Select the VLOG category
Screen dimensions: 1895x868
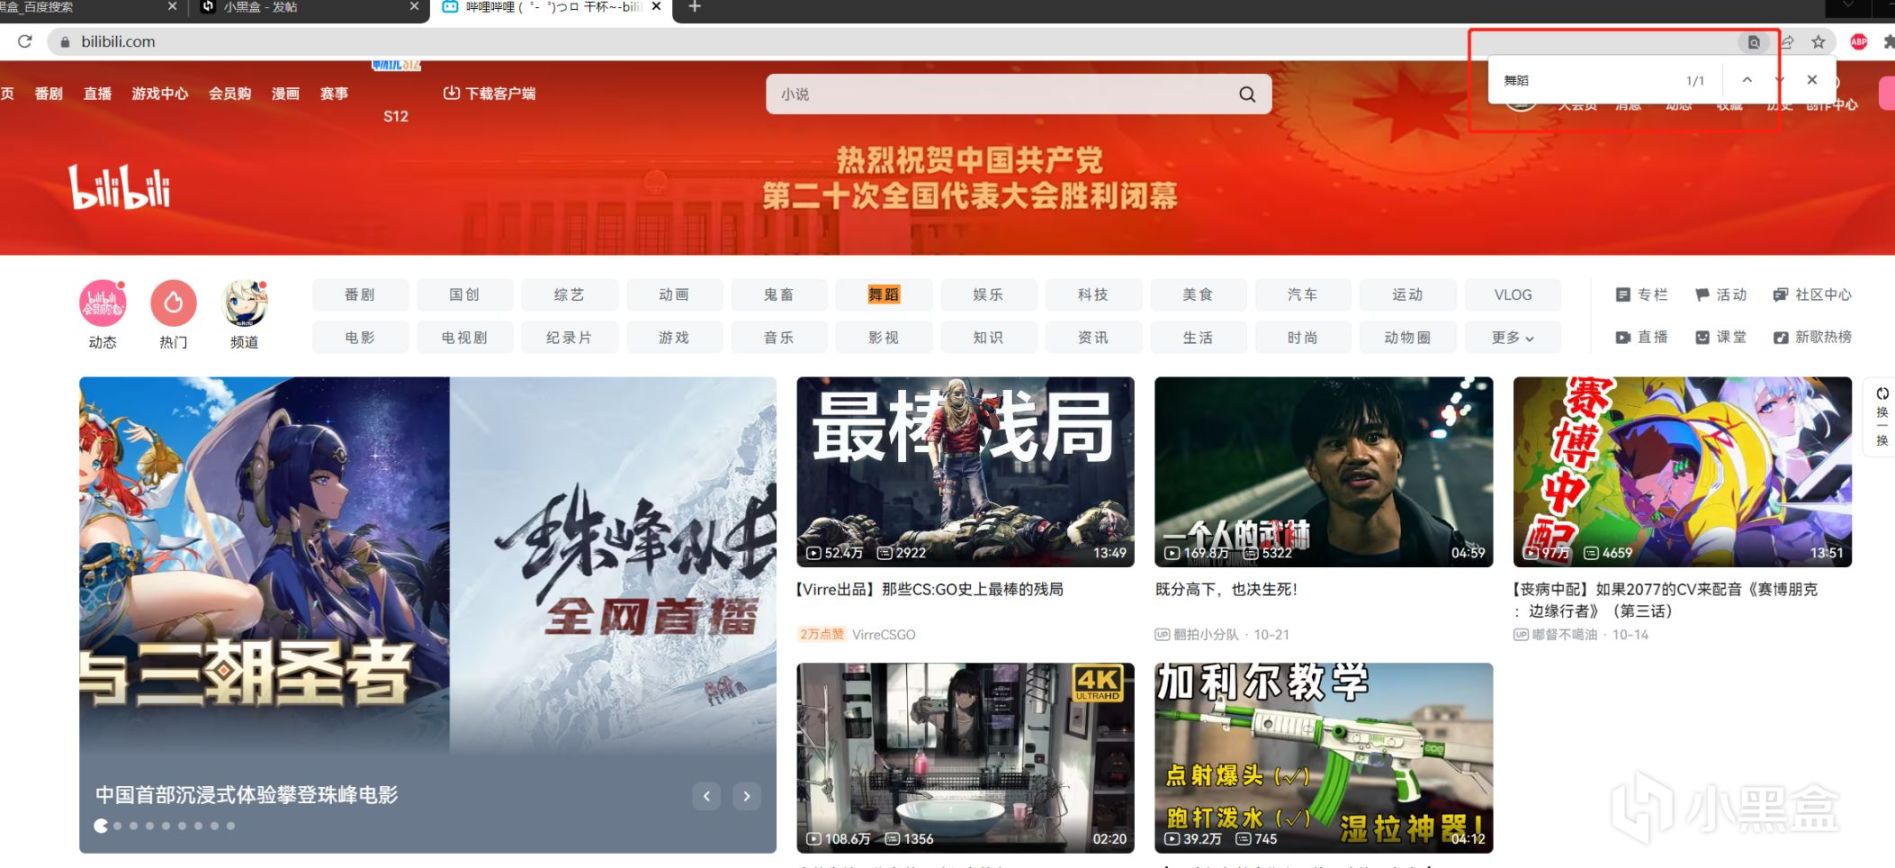tap(1513, 295)
